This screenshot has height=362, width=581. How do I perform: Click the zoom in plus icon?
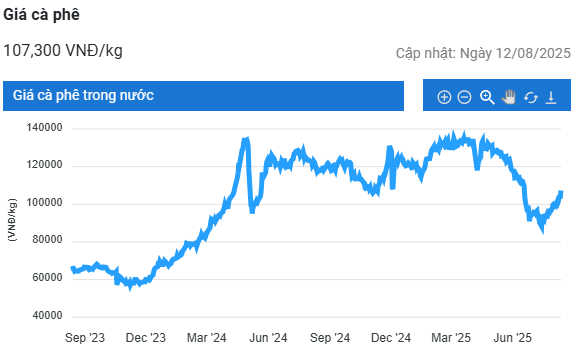(x=444, y=97)
